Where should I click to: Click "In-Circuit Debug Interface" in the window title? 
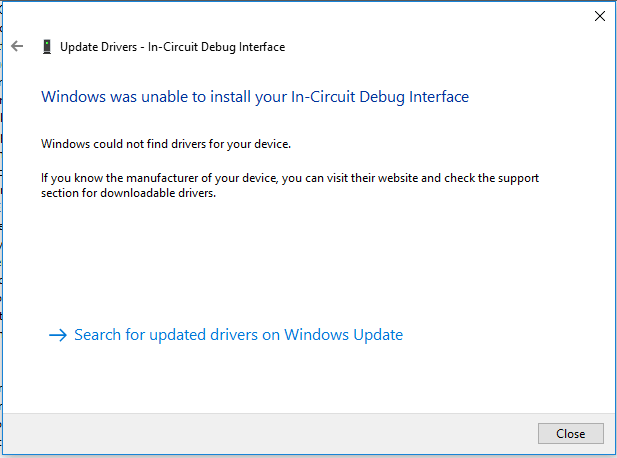(216, 47)
